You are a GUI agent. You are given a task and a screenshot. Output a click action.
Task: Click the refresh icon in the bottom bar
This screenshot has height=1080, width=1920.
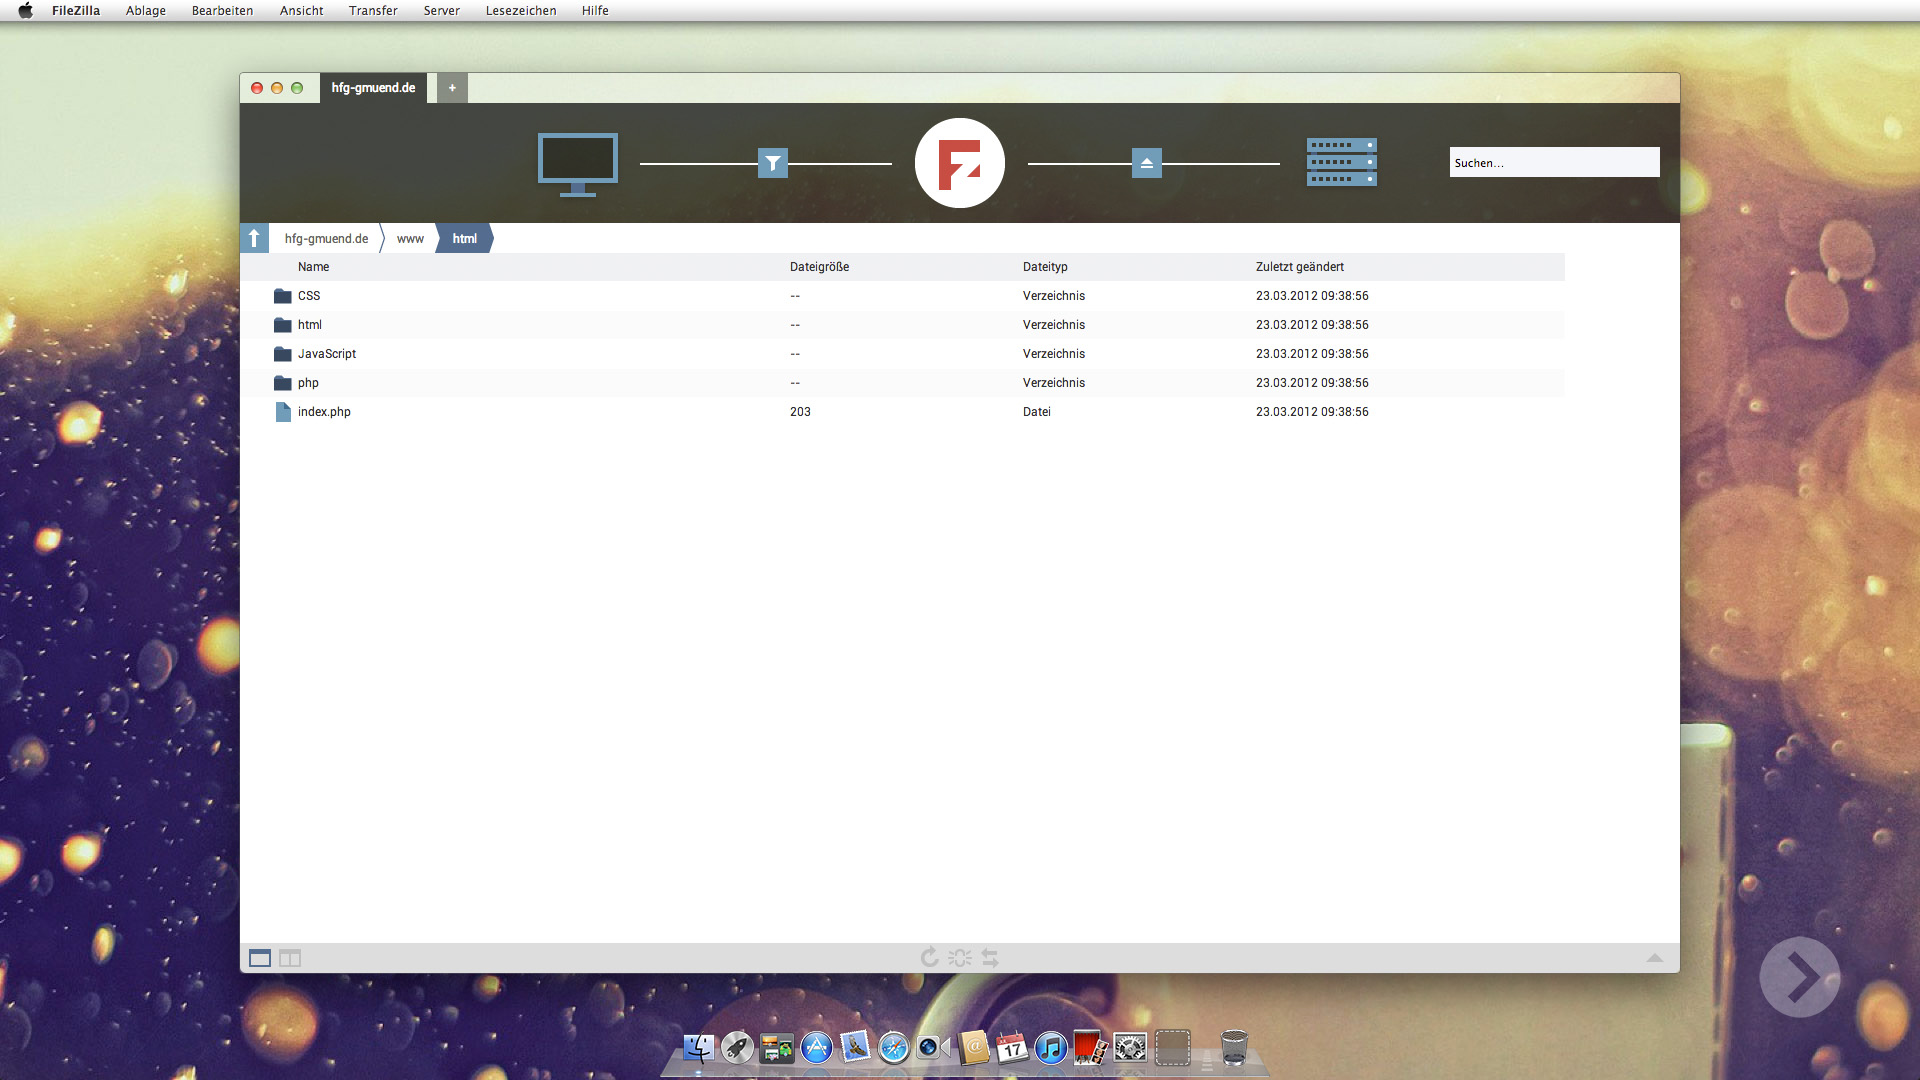coord(929,957)
